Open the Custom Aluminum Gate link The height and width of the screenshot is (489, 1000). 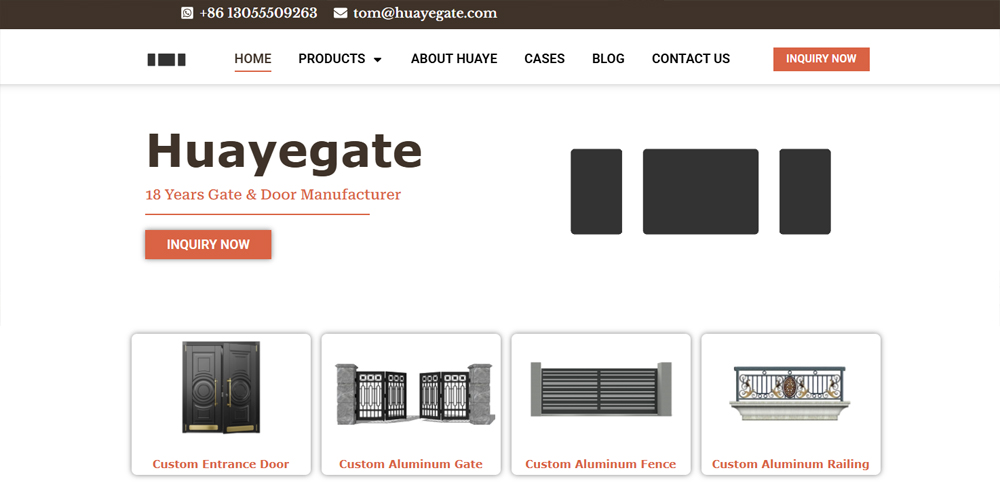(411, 464)
